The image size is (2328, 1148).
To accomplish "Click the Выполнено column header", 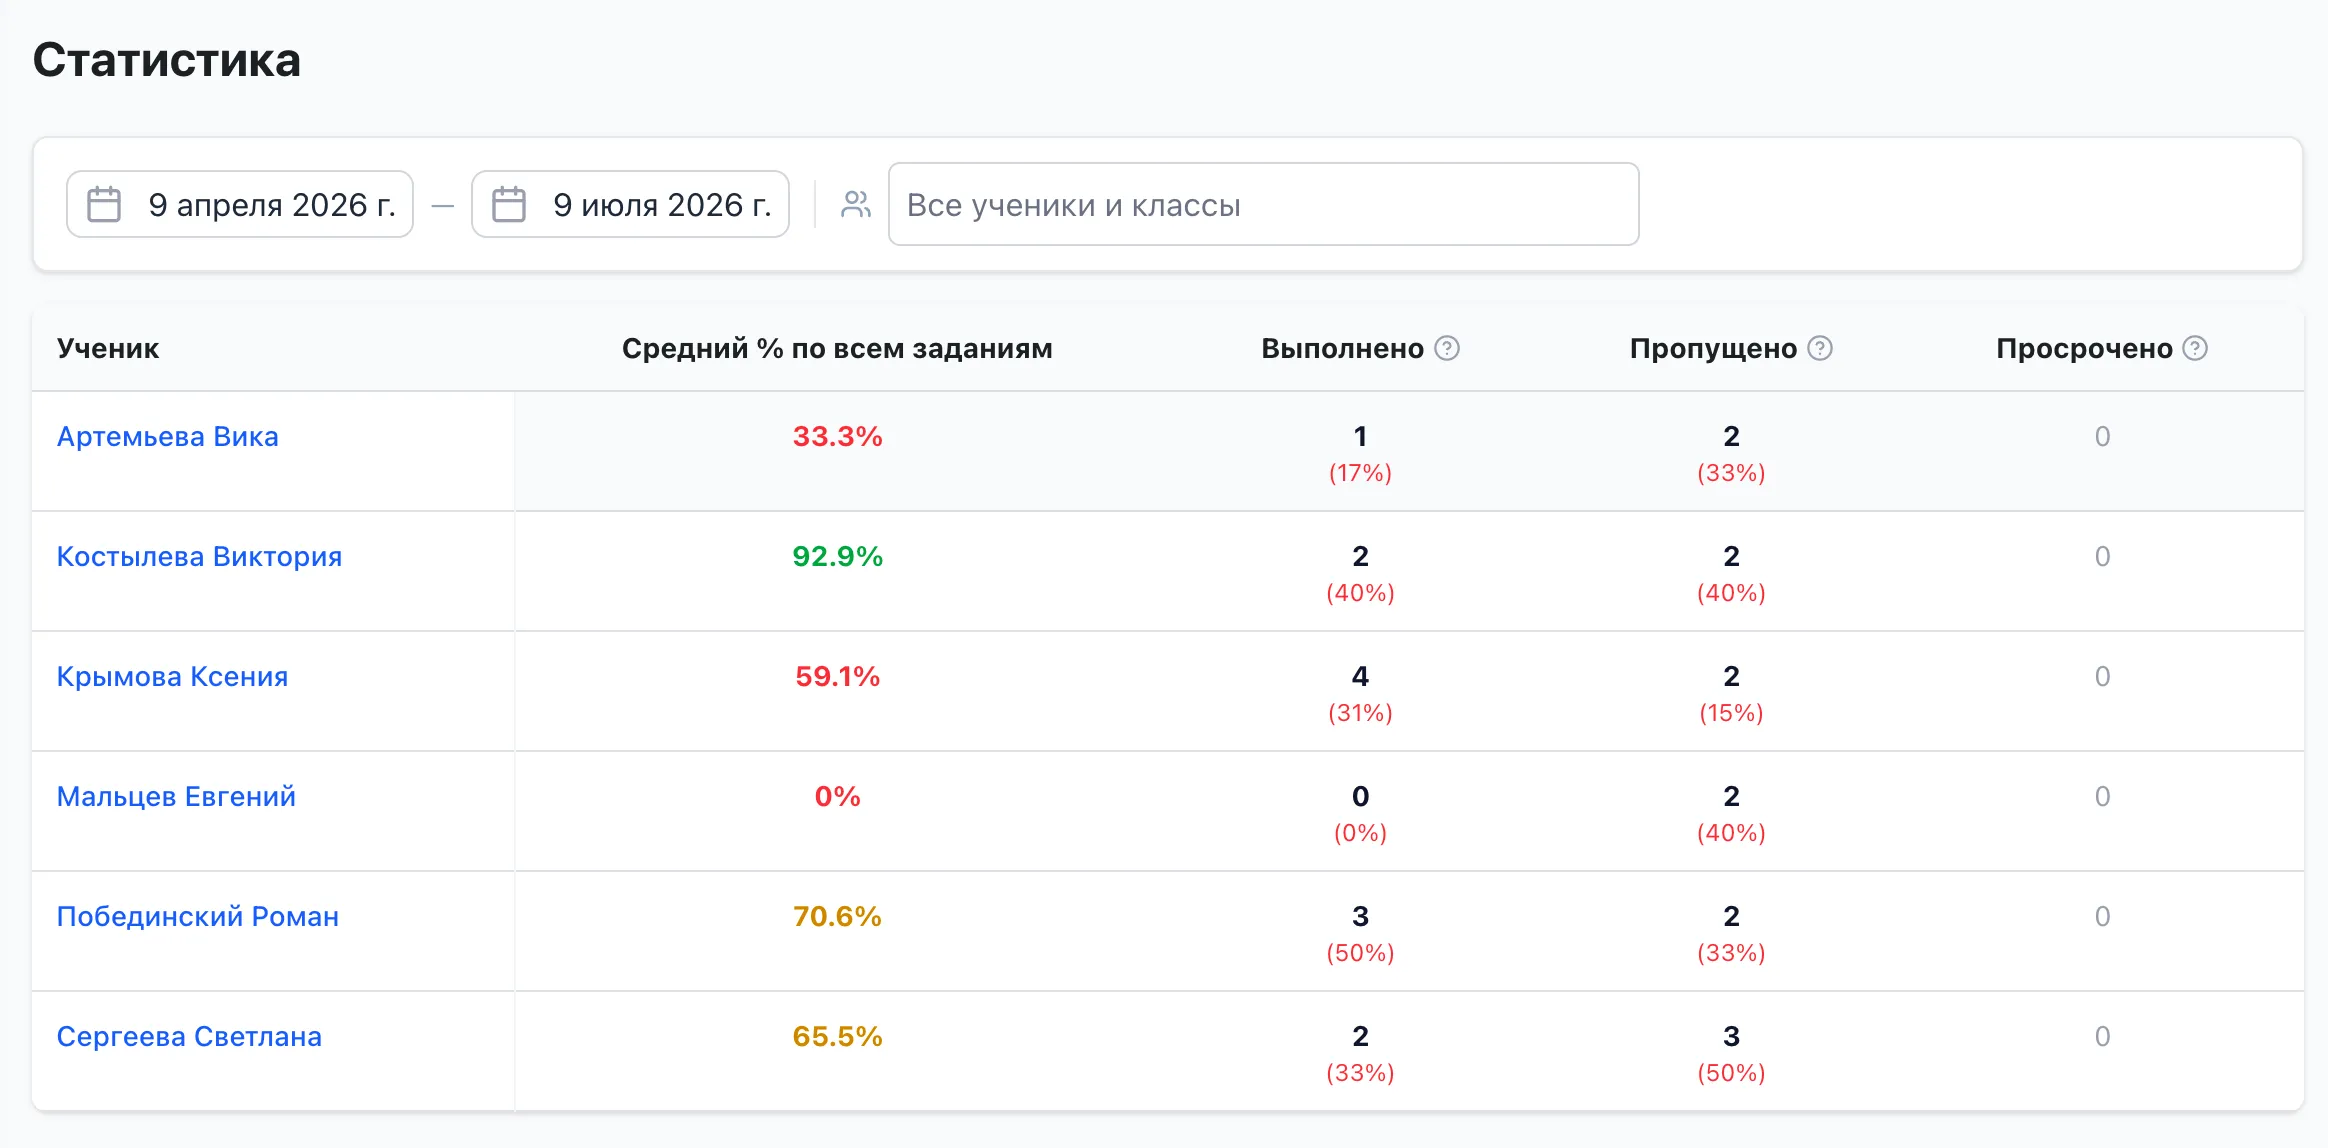I will (1342, 348).
